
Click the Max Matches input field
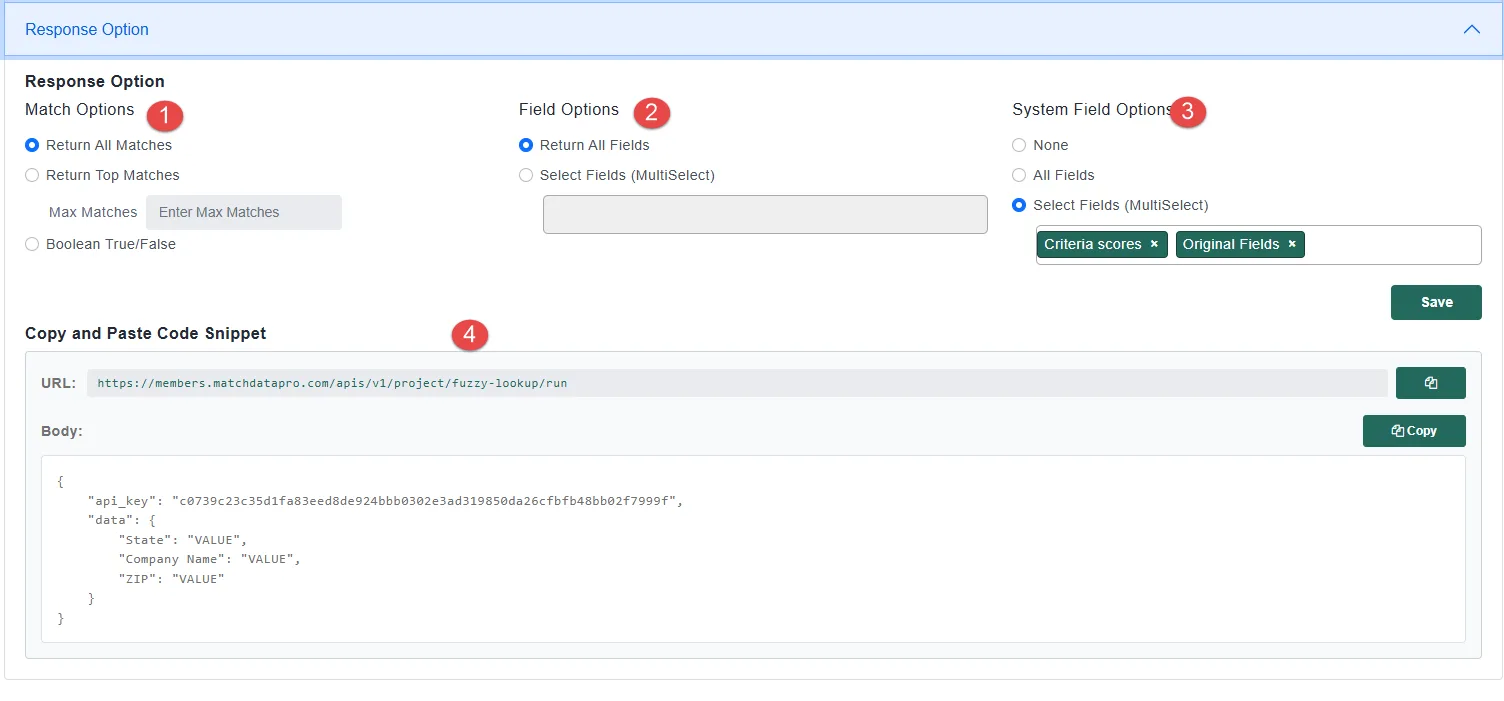coord(244,212)
